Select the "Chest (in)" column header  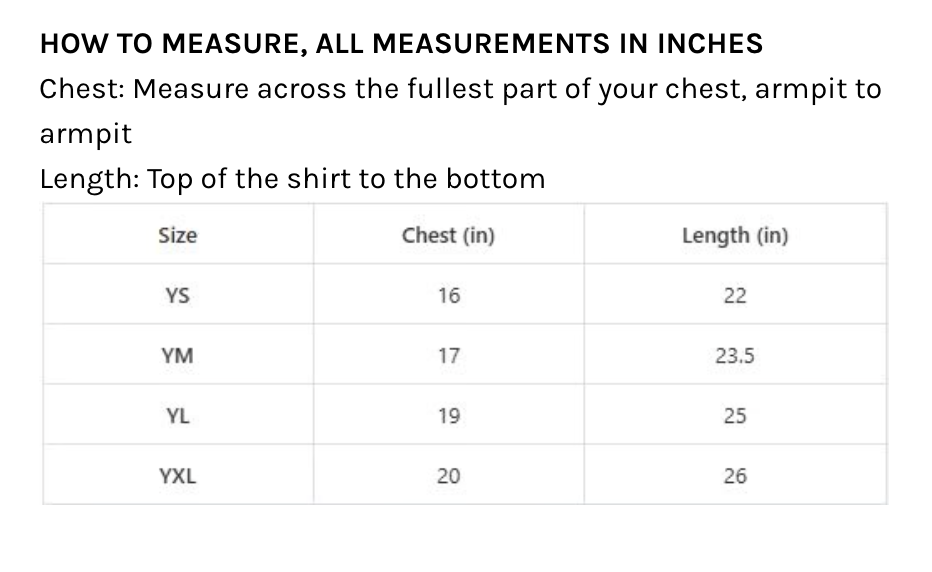(x=448, y=236)
